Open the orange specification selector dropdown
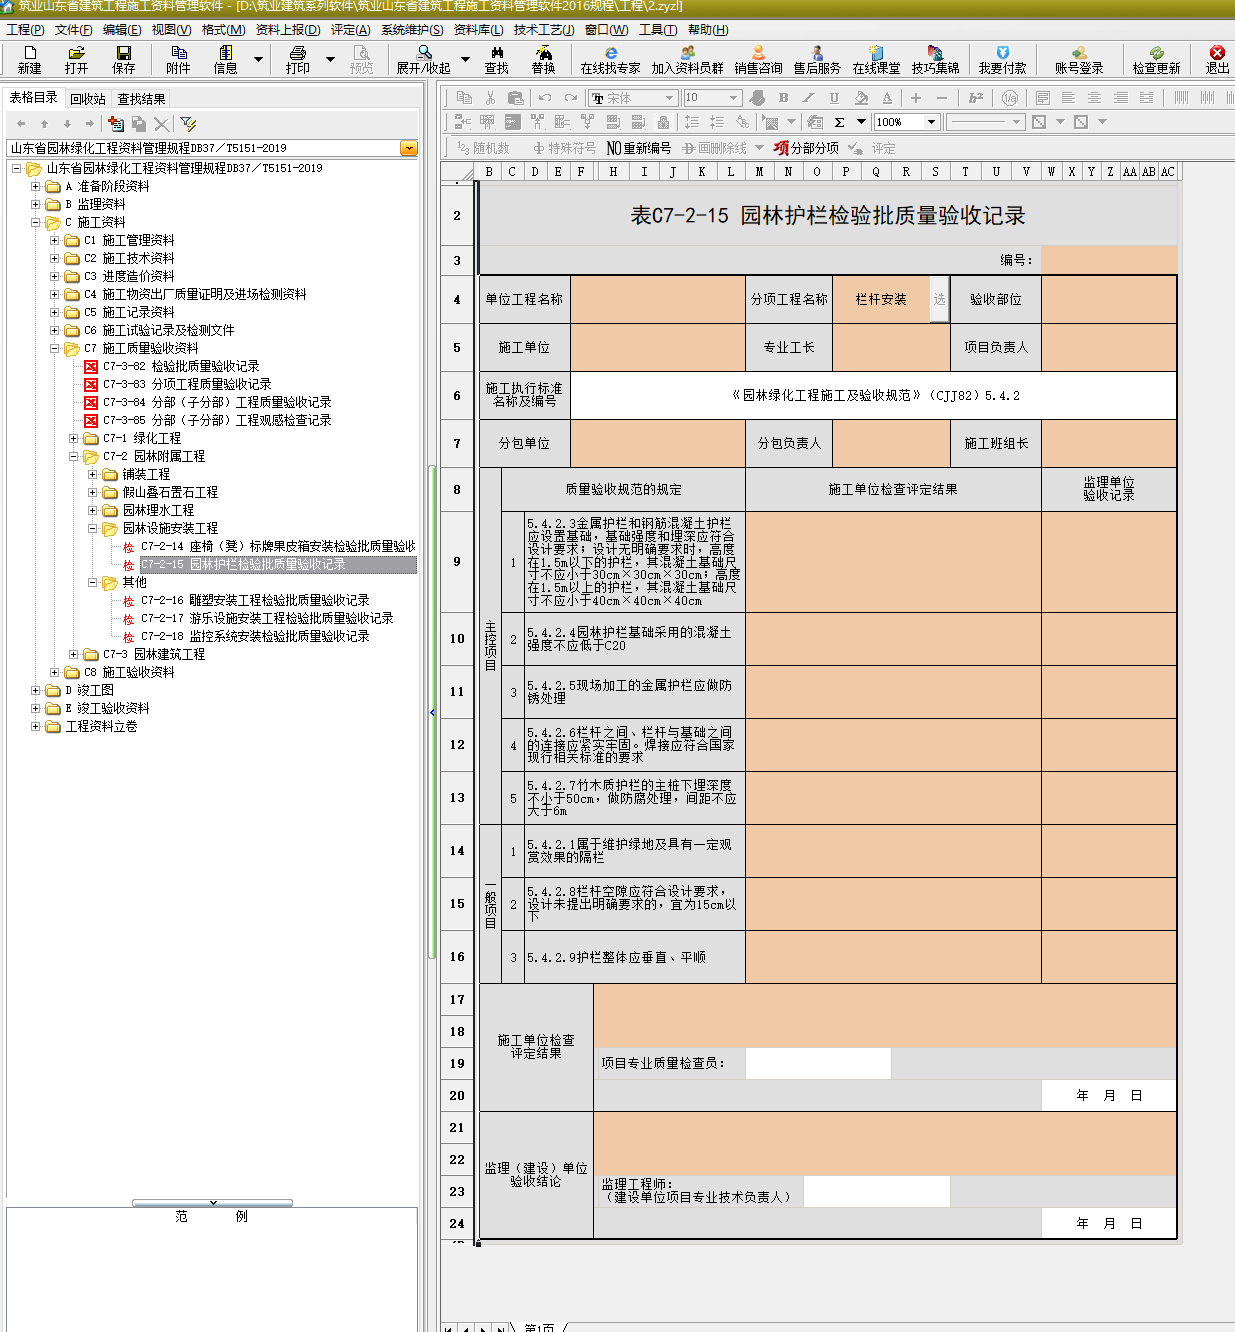 (x=408, y=148)
